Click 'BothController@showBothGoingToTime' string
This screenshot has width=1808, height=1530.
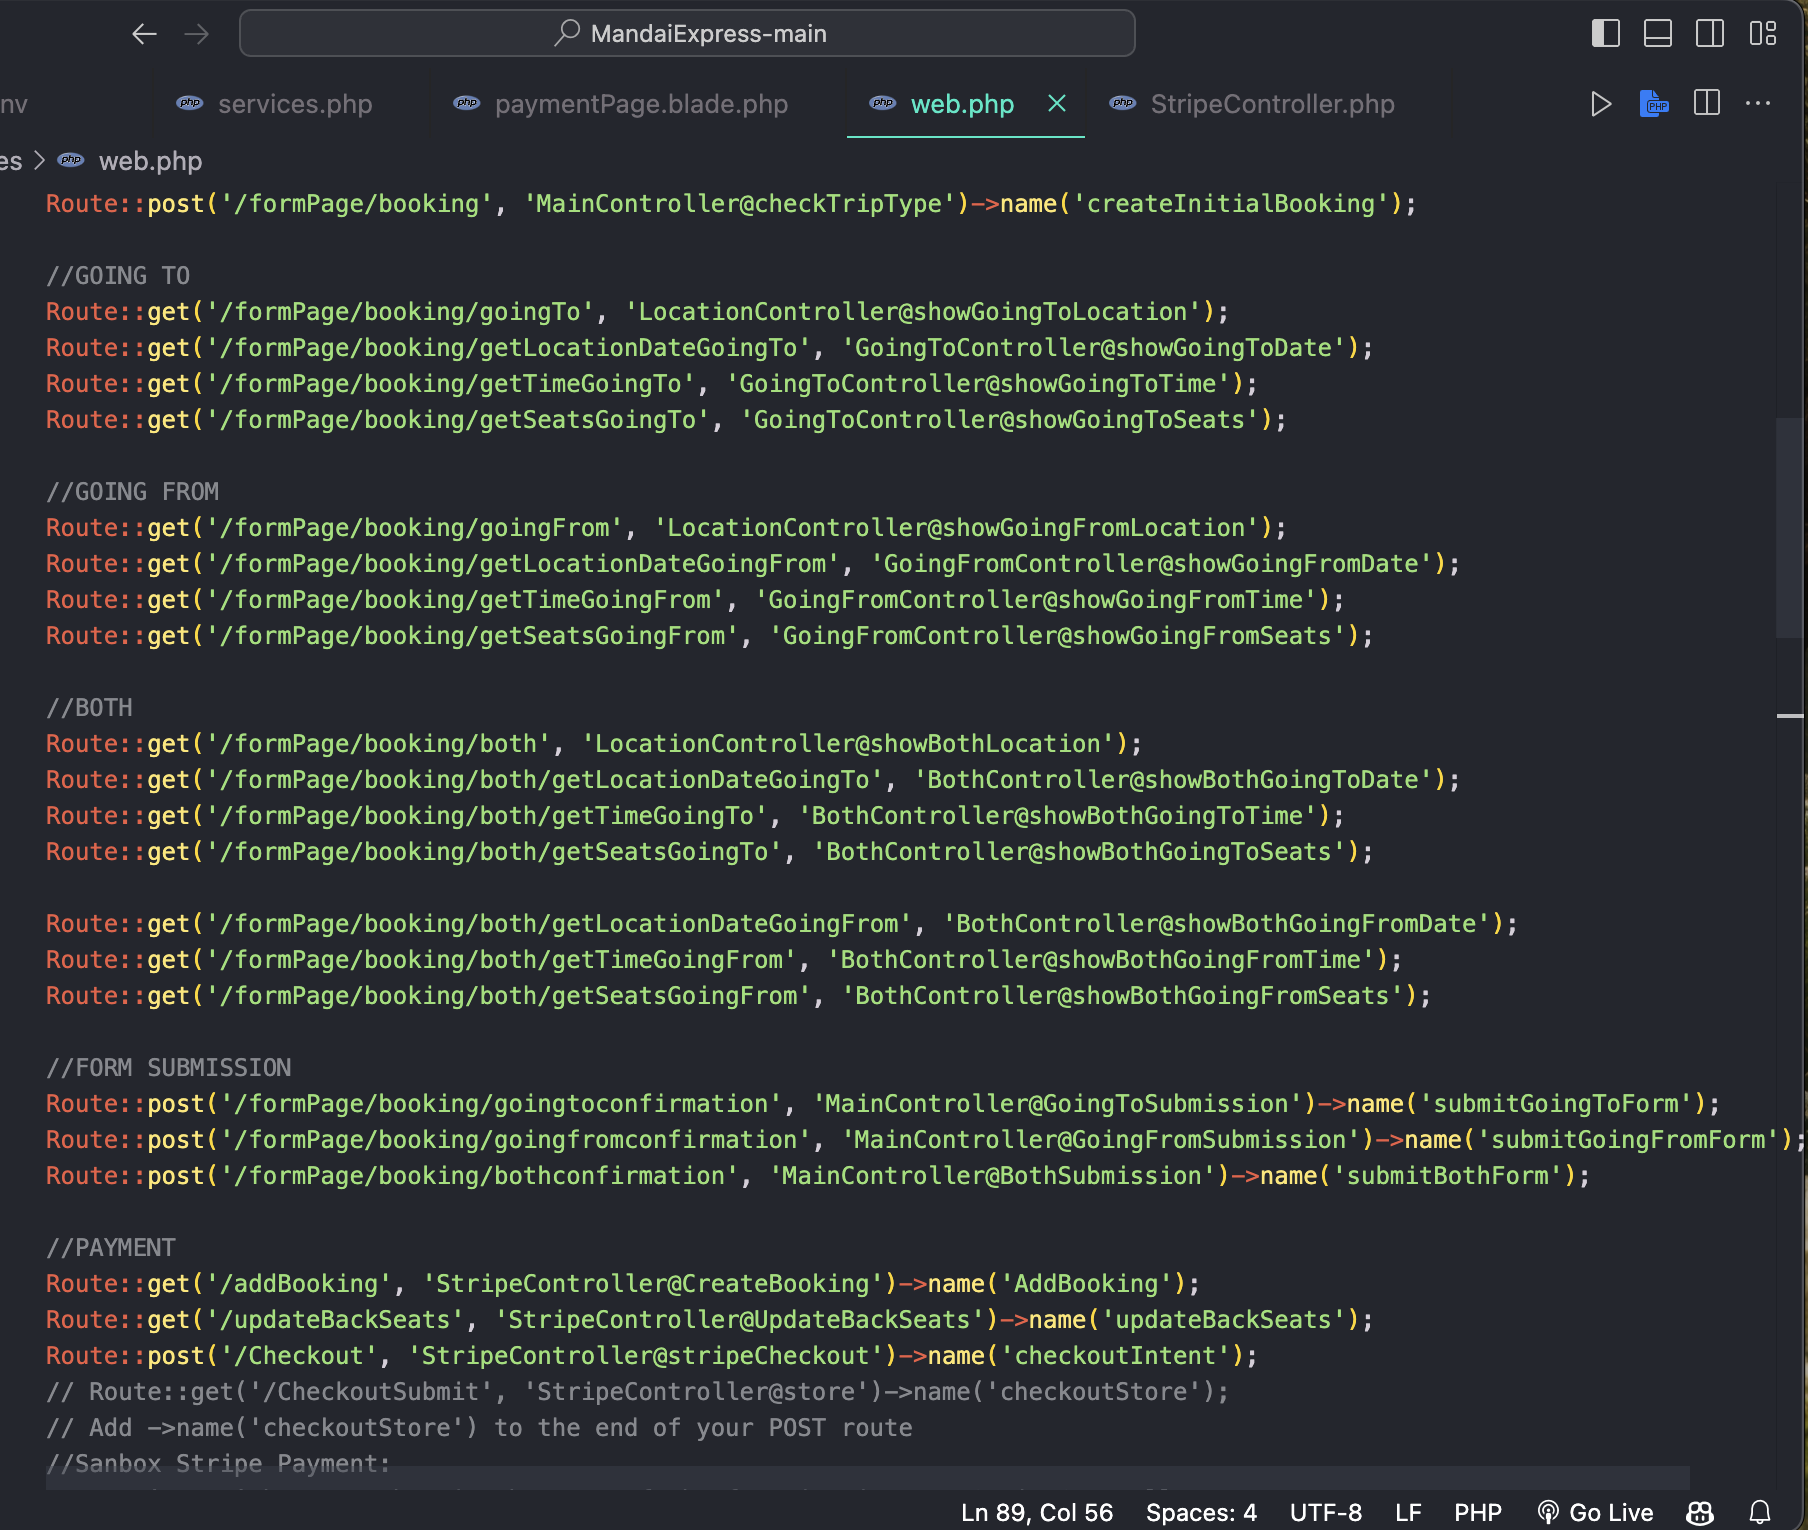coord(1058,816)
